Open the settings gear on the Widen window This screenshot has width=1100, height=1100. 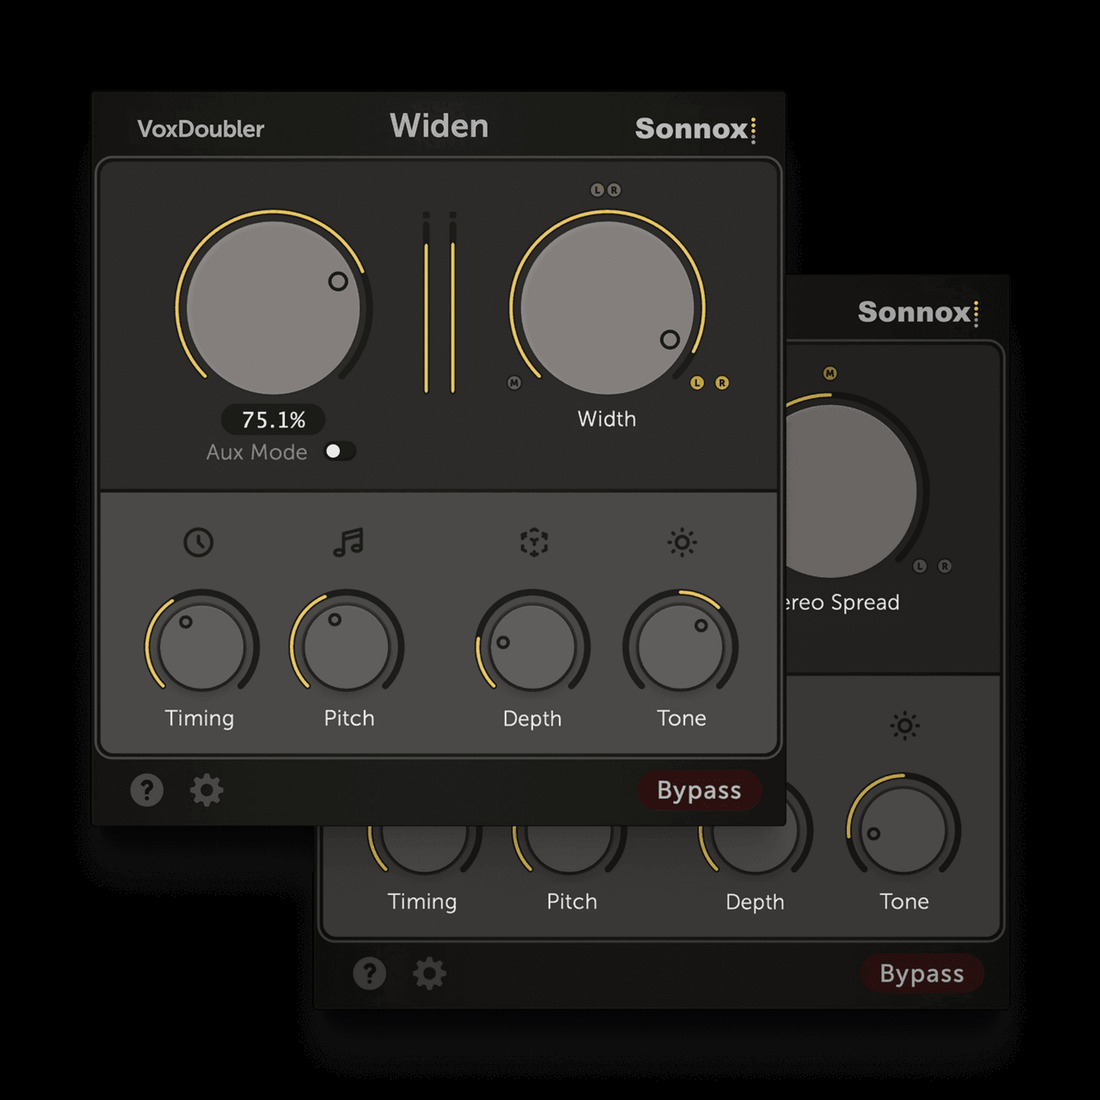(x=207, y=790)
